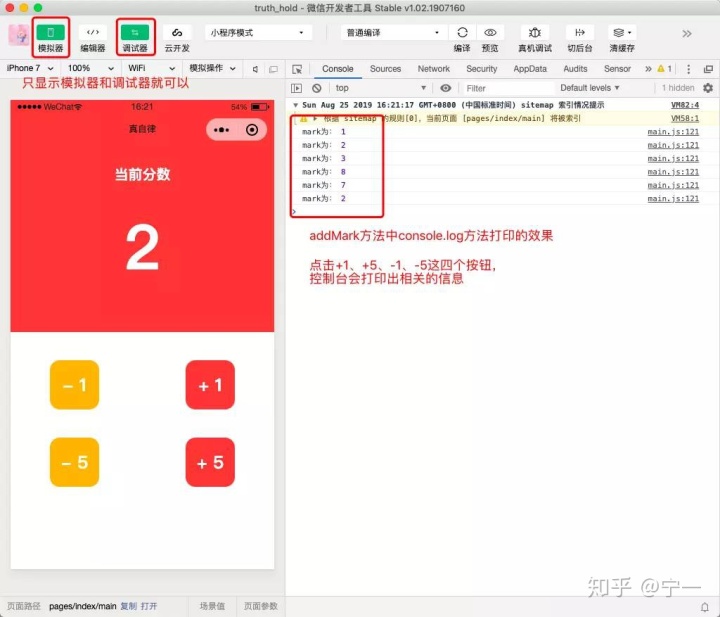Switch to the Security tab
Image resolution: width=720 pixels, height=617 pixels.
(482, 69)
